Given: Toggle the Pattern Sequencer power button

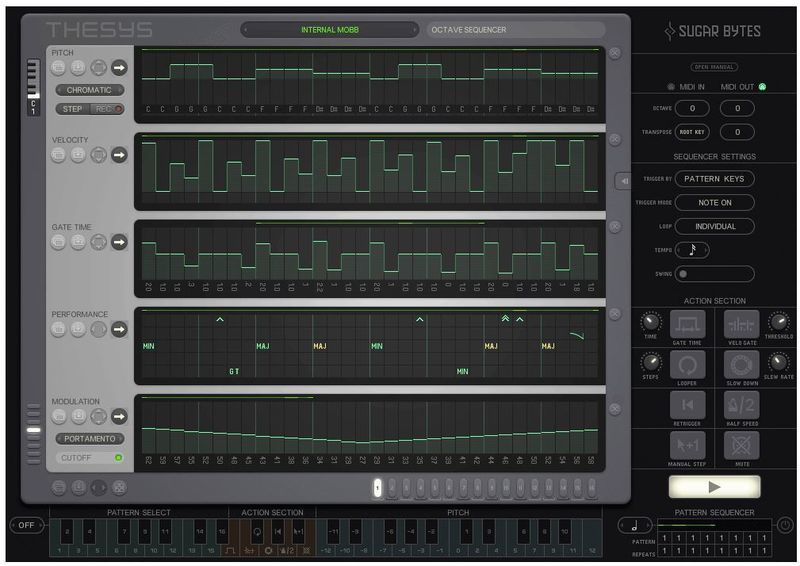Looking at the screenshot, I should pos(784,525).
